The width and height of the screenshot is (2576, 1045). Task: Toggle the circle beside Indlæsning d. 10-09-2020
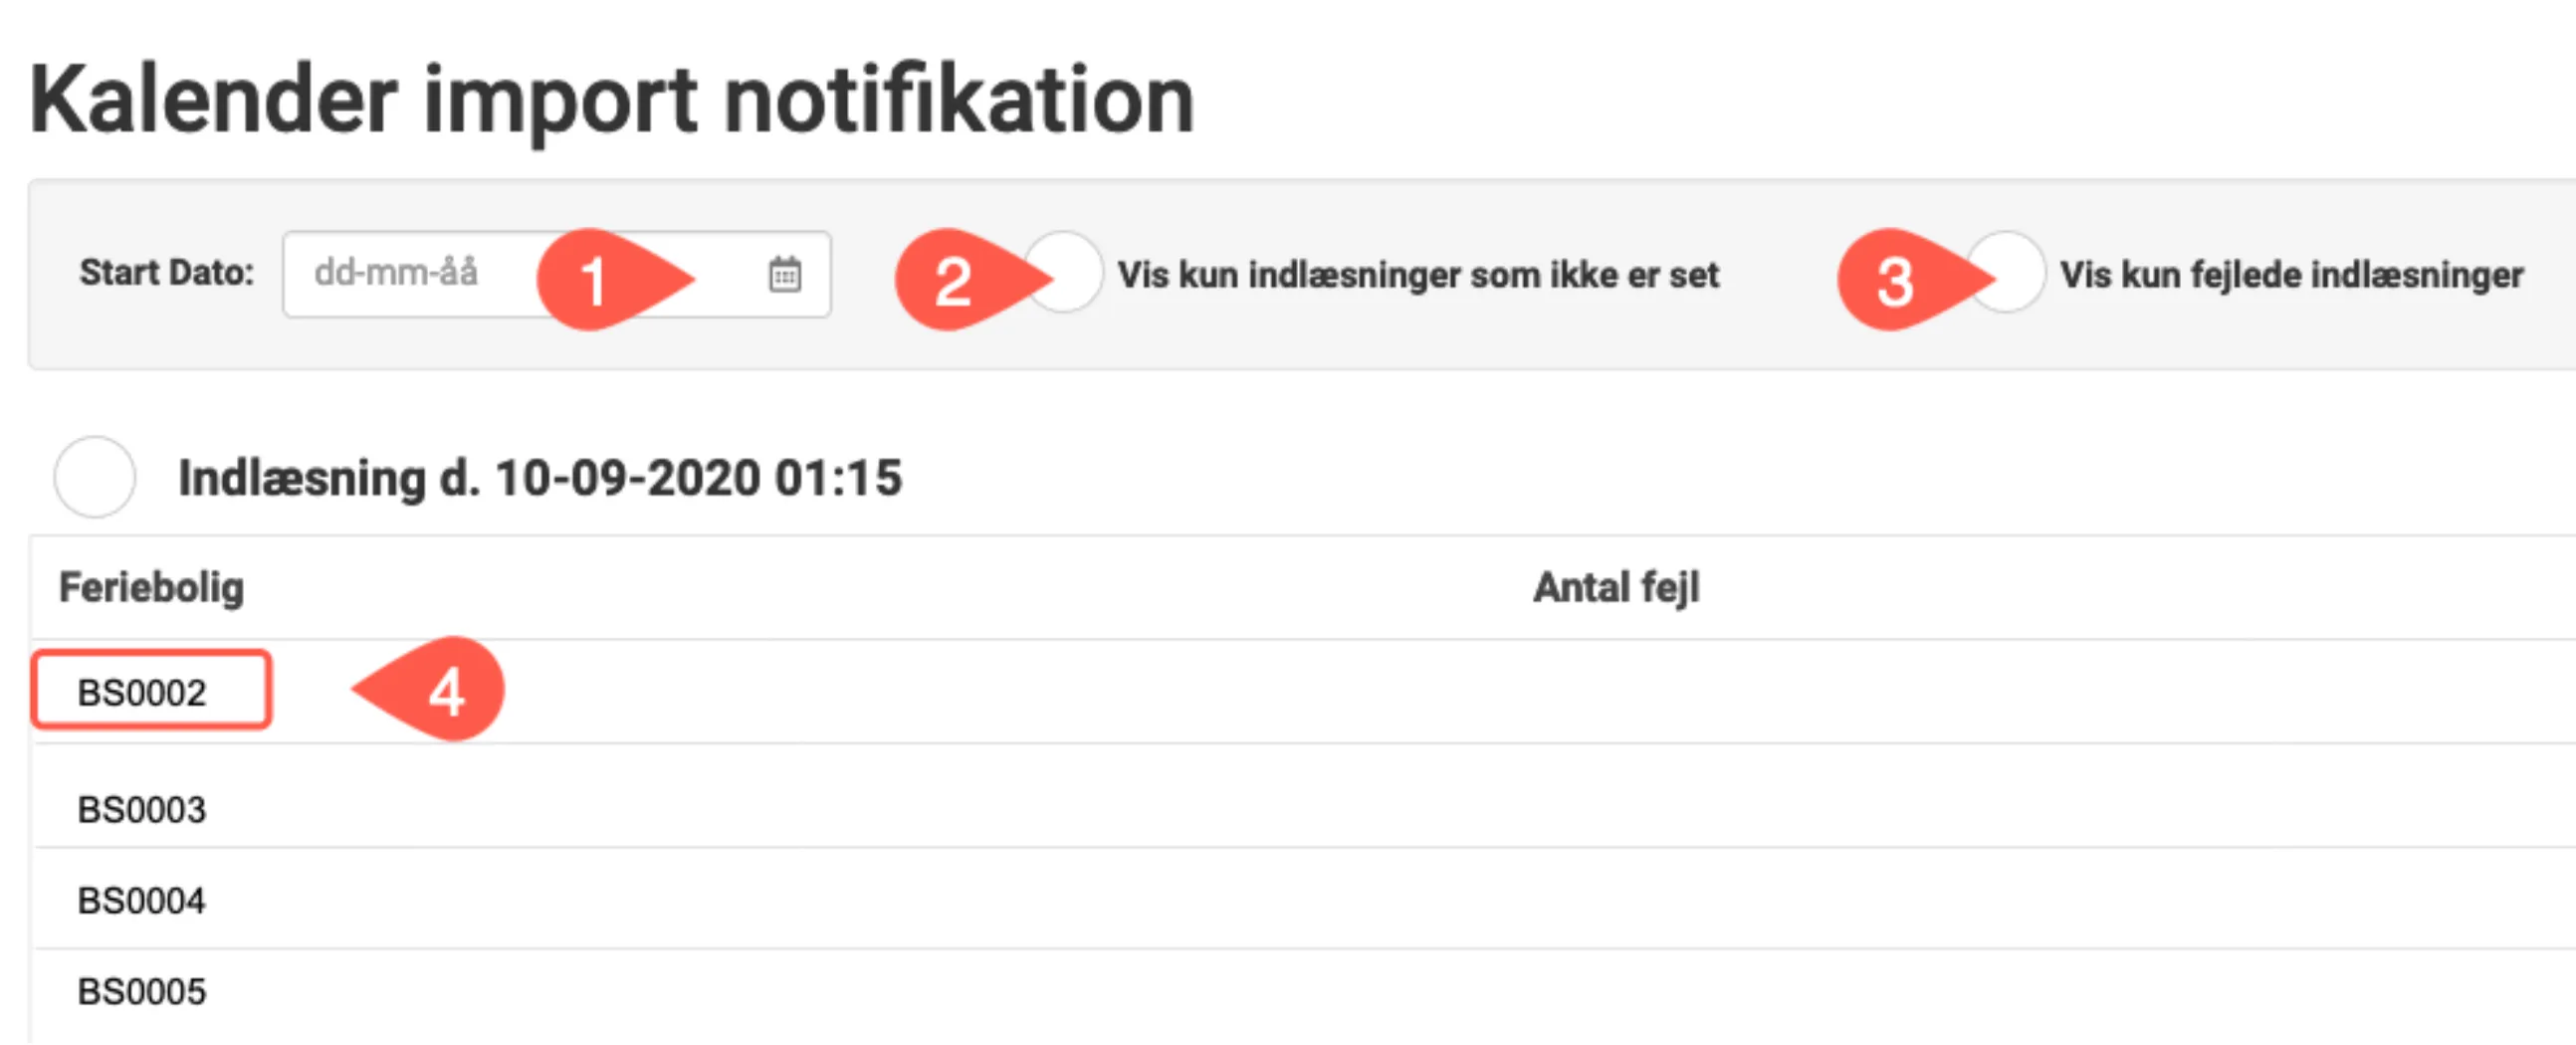click(93, 478)
